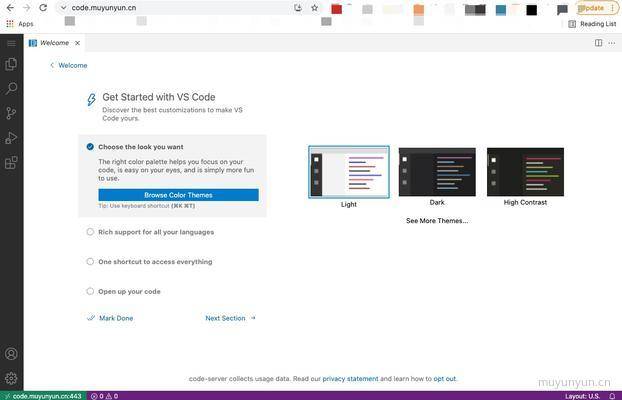Select the Welcome editor tab
Screen dimensions: 622x400
[55, 43]
